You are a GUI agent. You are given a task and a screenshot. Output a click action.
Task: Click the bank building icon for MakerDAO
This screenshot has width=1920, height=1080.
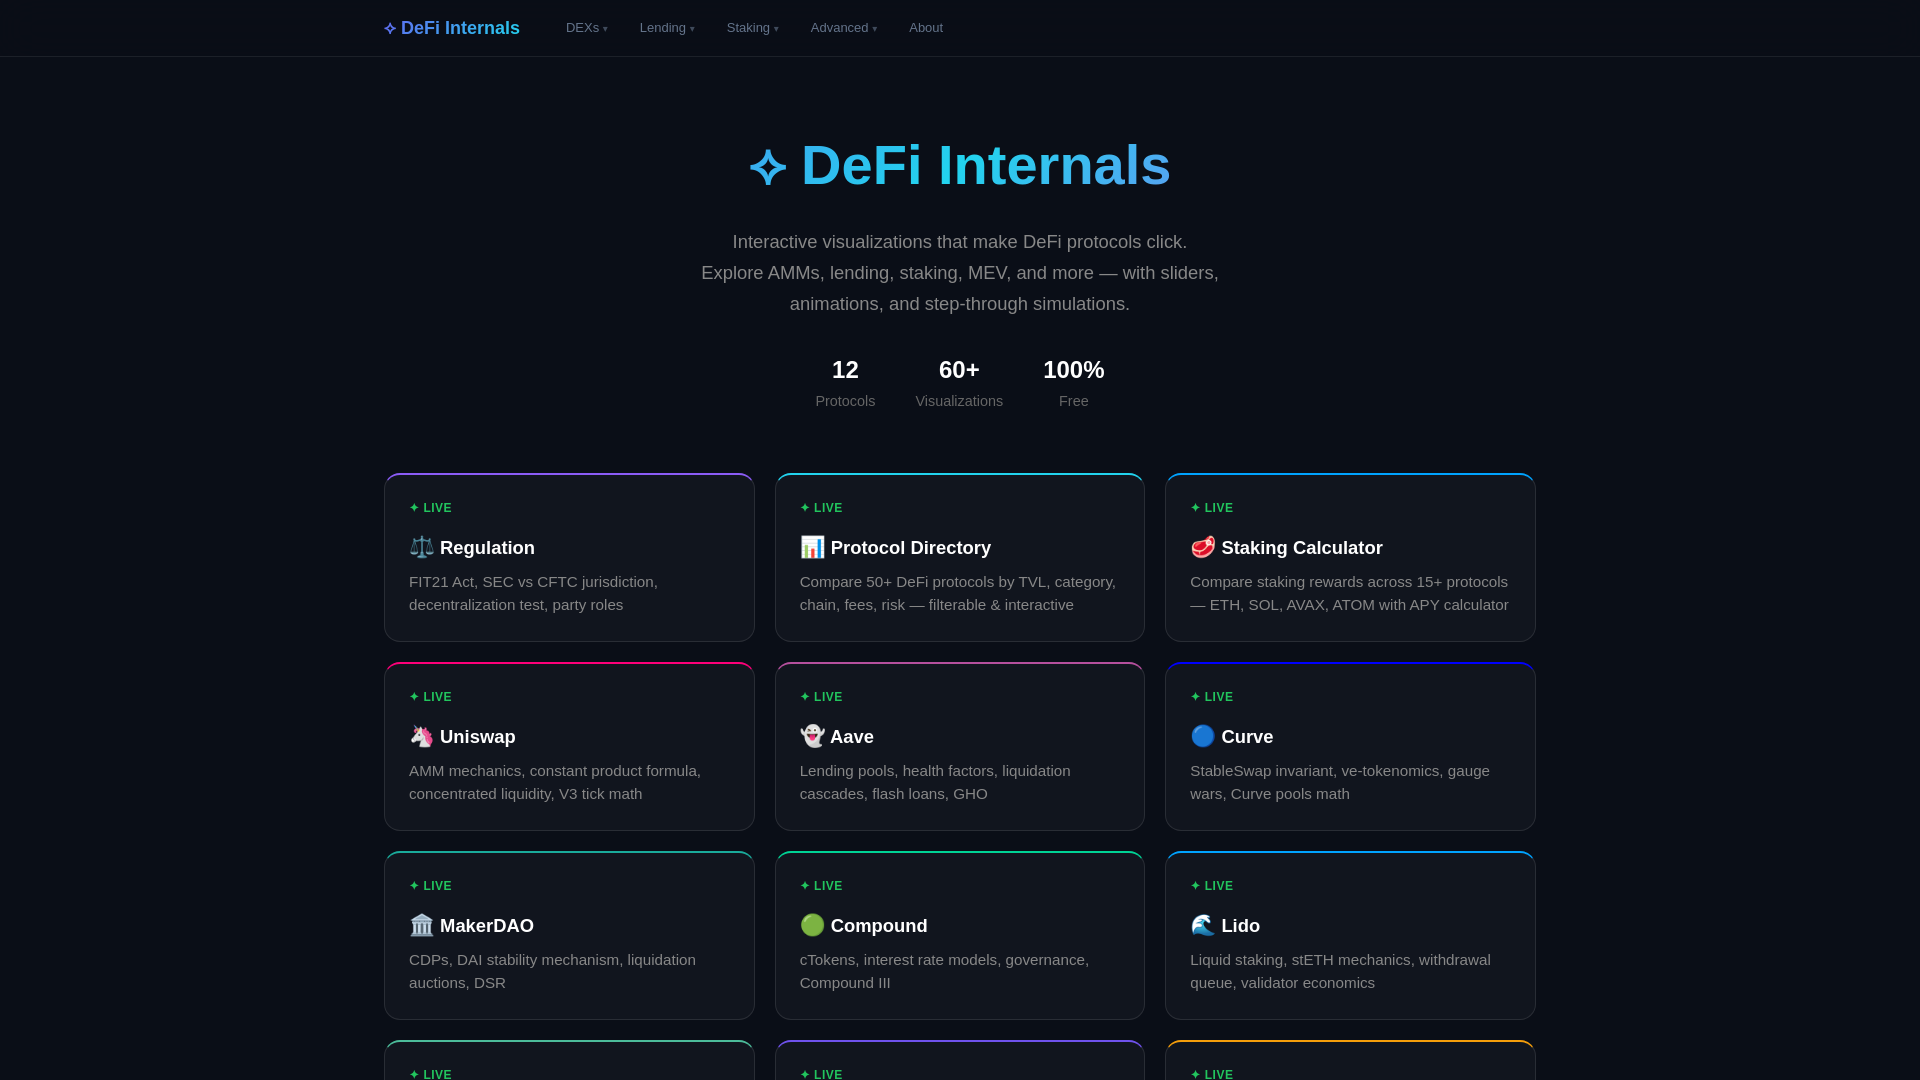[x=421, y=925]
